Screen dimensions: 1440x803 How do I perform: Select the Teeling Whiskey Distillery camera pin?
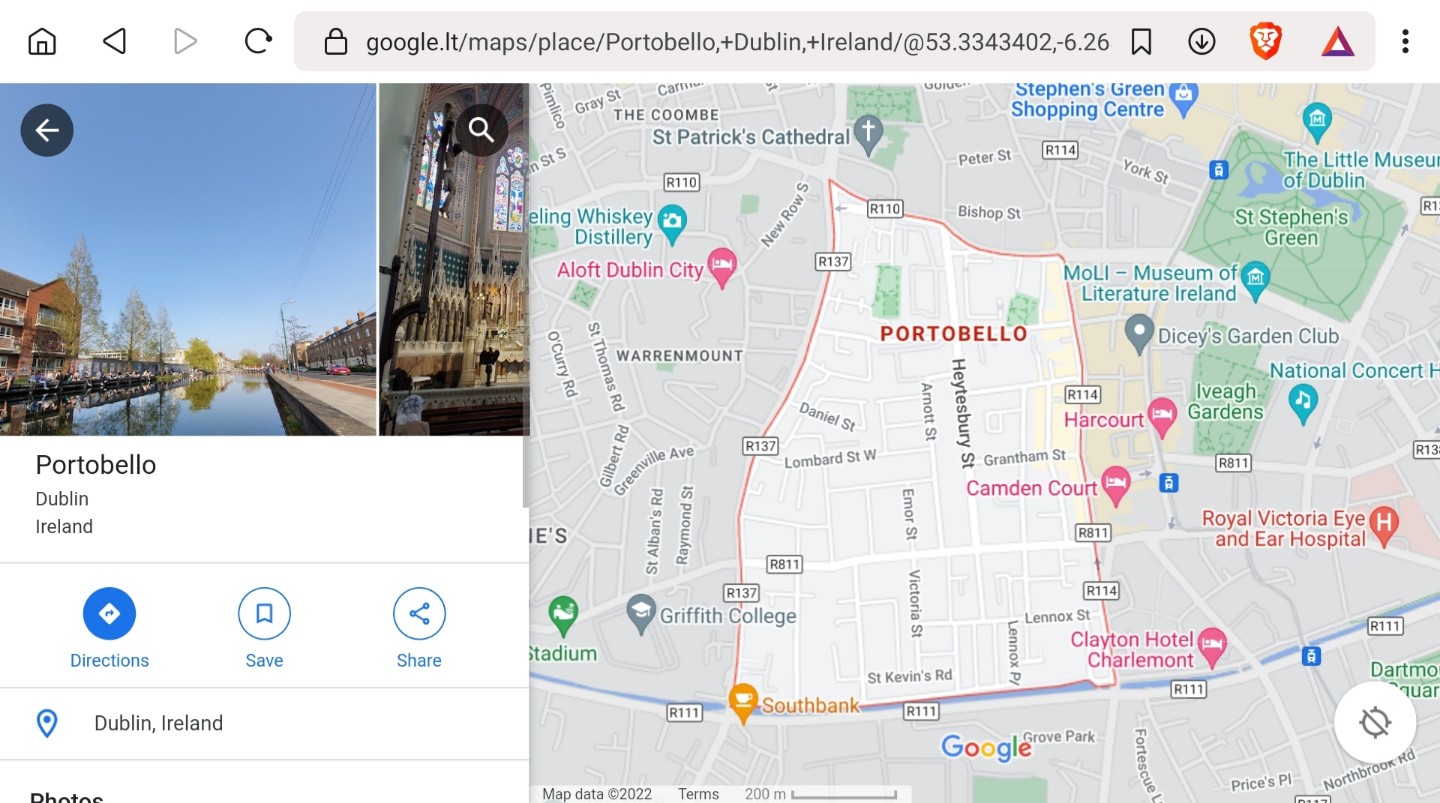point(672,223)
